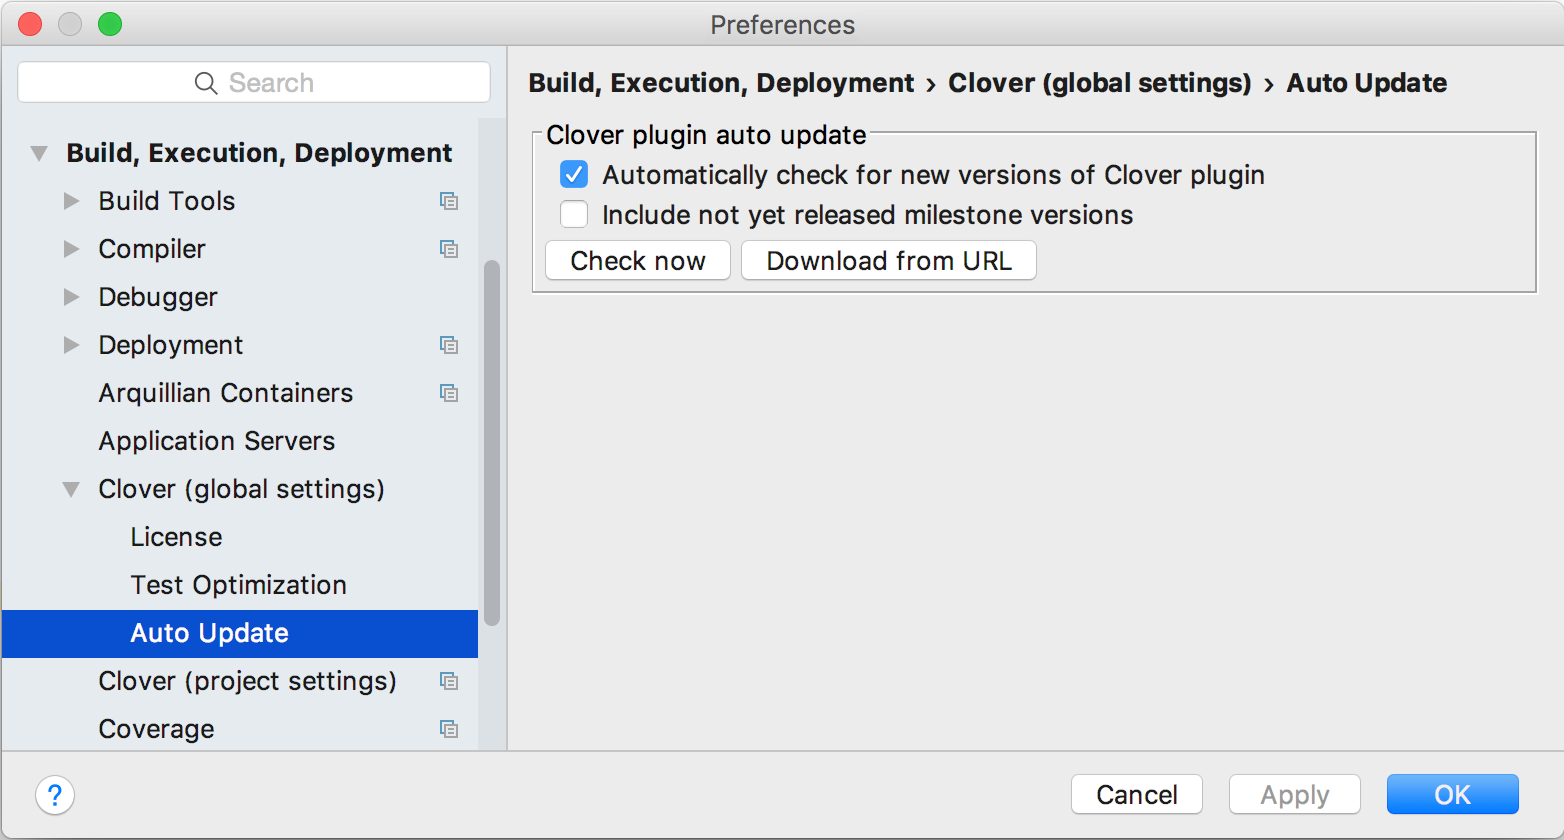The width and height of the screenshot is (1564, 840).
Task: Click the icon beside Clover (project settings)
Action: coord(449,681)
